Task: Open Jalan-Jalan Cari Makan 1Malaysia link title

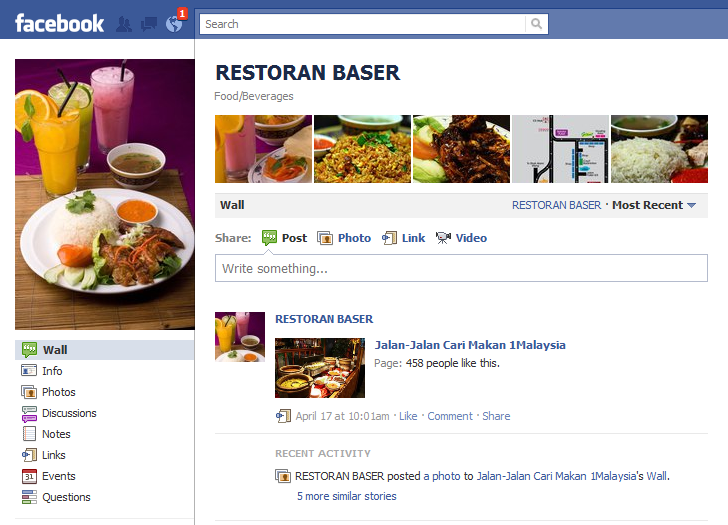Action: tap(470, 345)
